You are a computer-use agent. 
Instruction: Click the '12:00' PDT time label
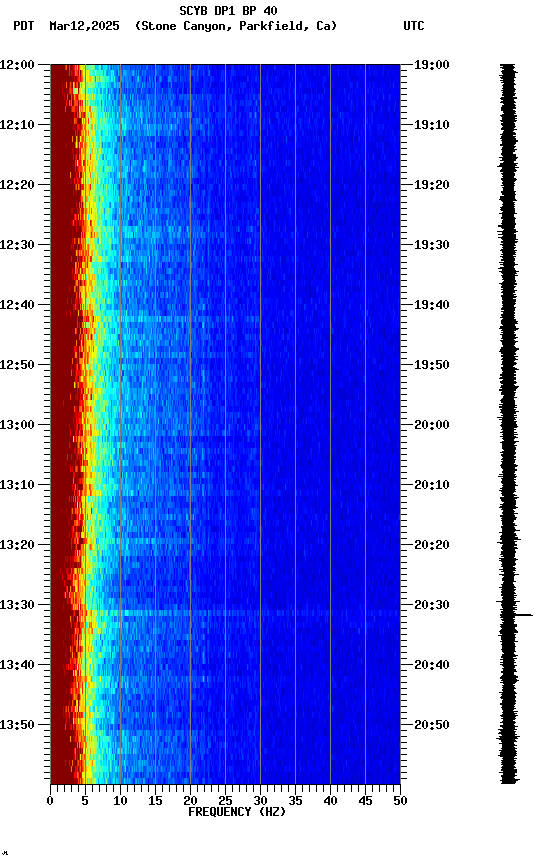pos(17,65)
